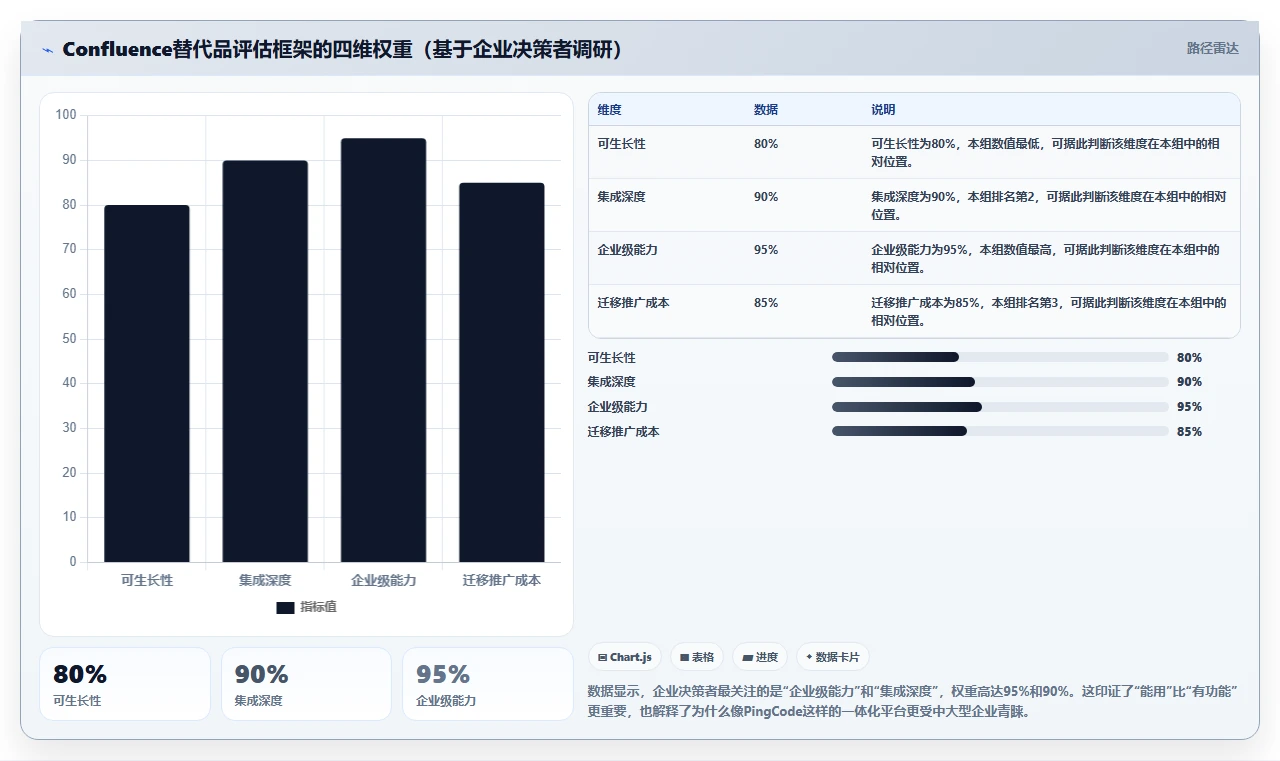
Task: Click the 数据 column header
Action: click(766, 110)
